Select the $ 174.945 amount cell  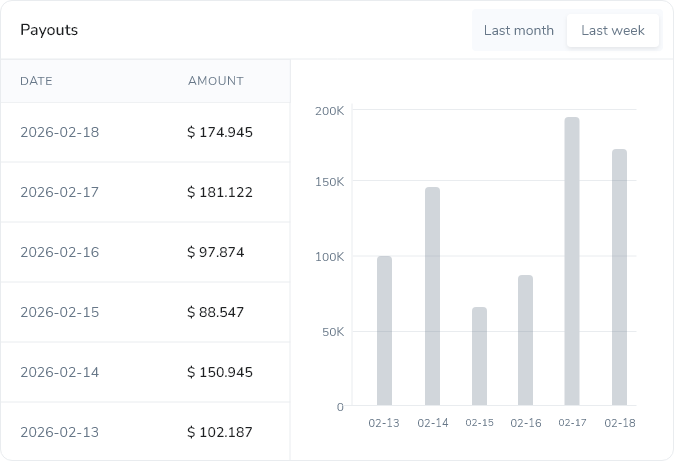(x=220, y=132)
